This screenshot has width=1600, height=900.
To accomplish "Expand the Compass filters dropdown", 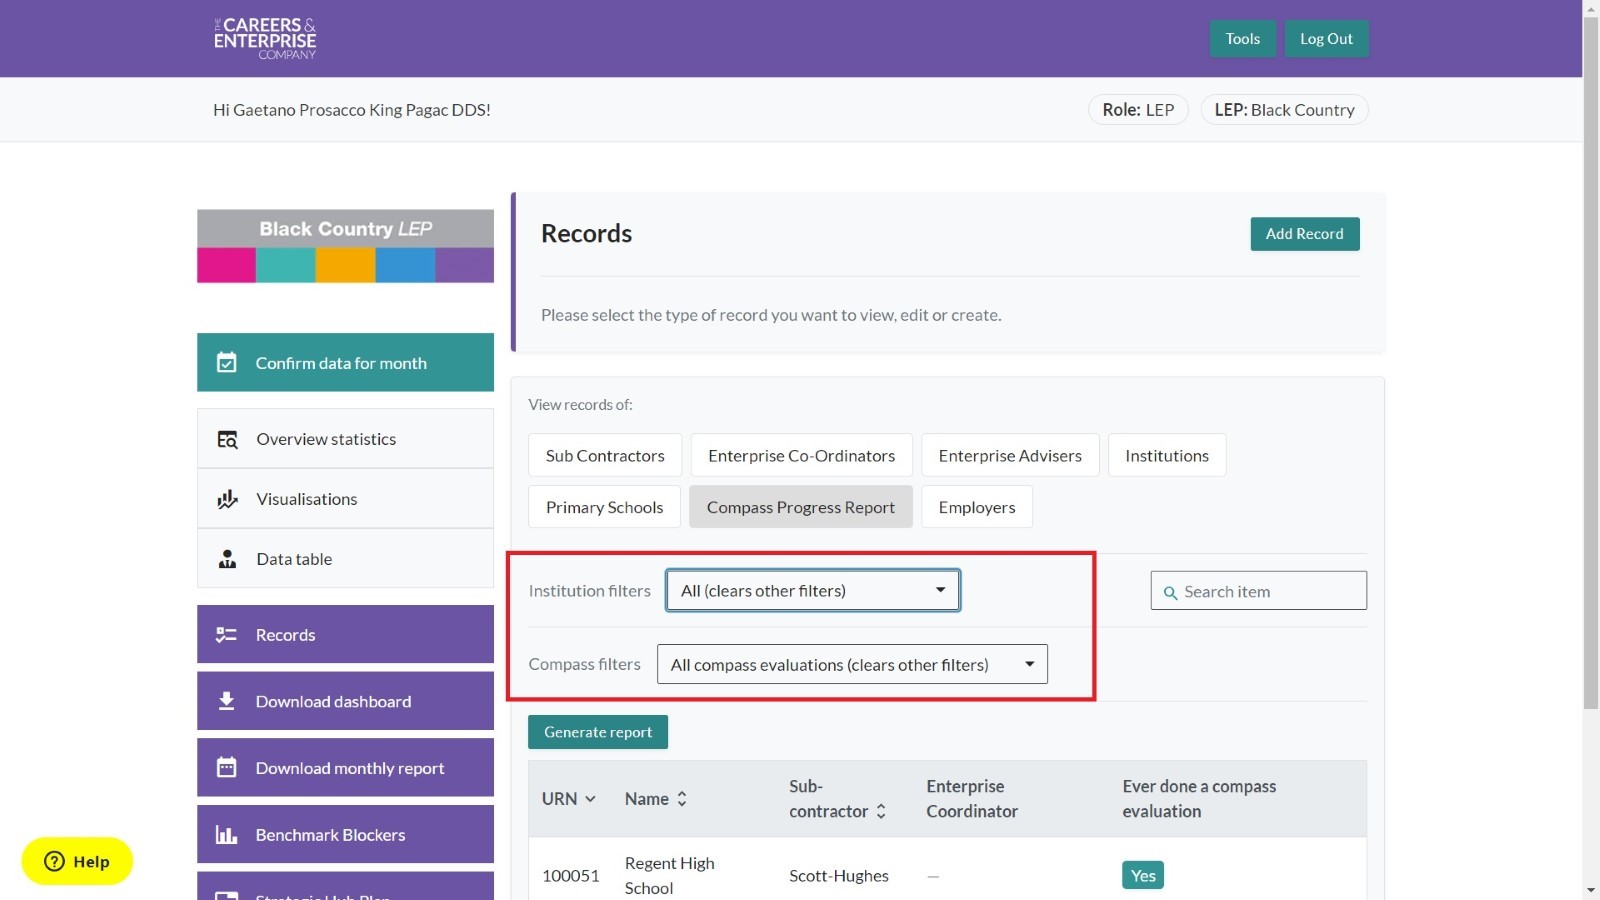I will click(x=851, y=665).
